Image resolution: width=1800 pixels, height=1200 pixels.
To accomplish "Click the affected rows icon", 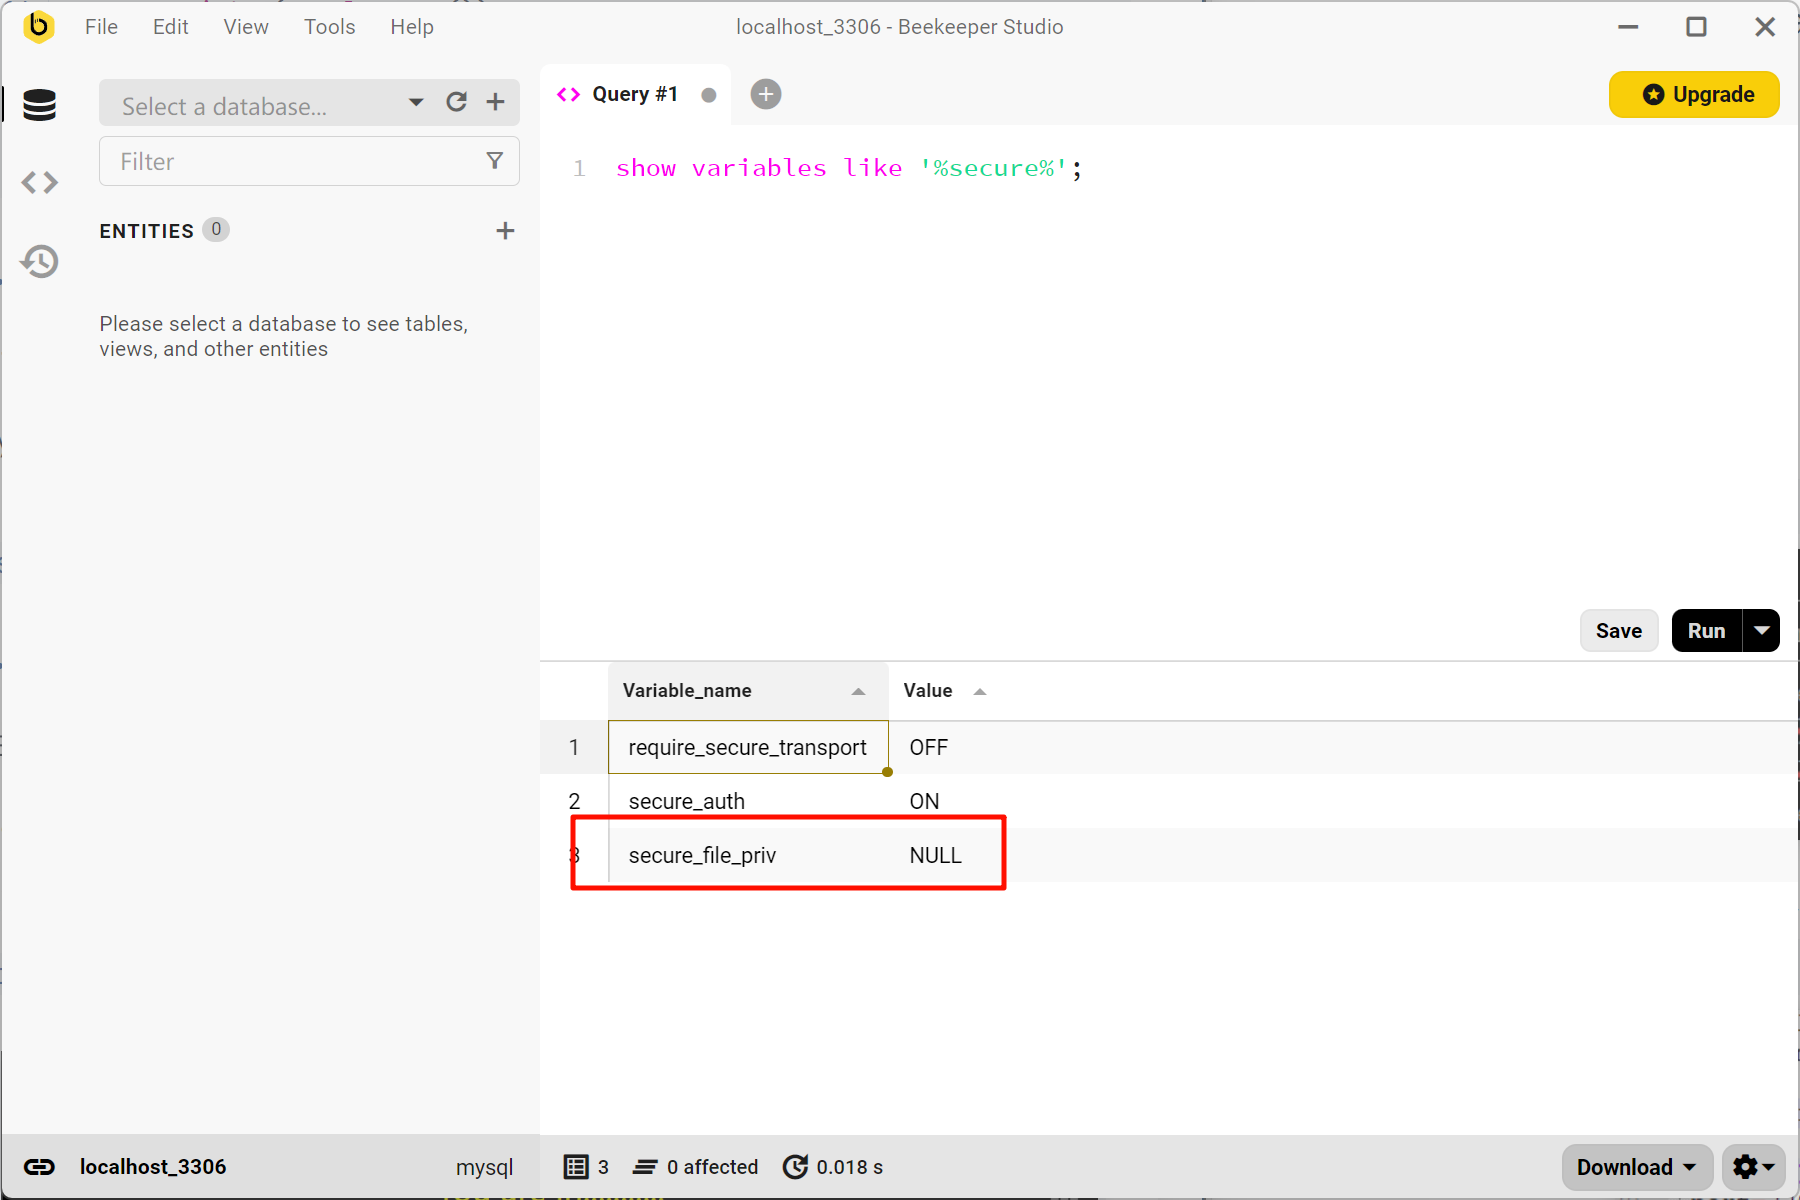I will (645, 1167).
